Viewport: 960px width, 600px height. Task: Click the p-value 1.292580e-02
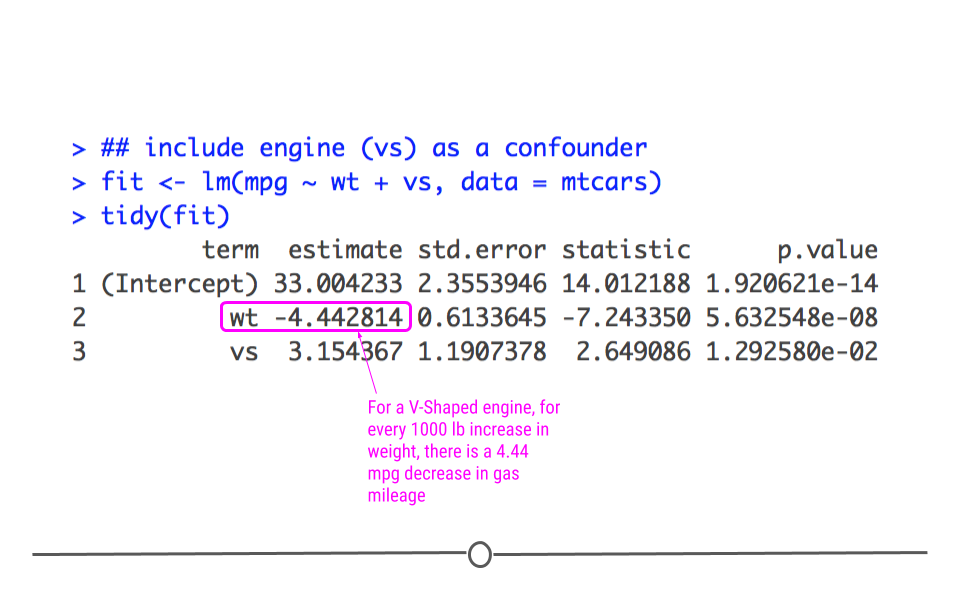[792, 352]
